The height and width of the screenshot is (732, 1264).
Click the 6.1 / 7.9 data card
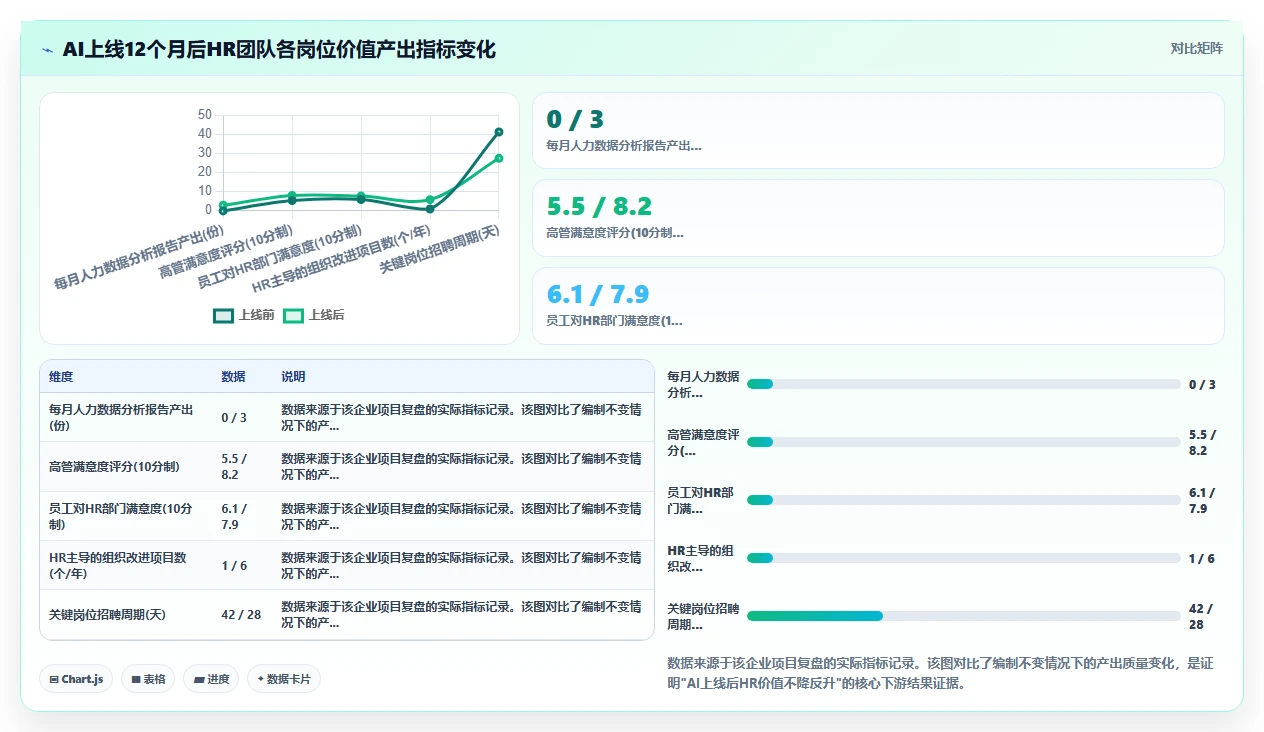(x=878, y=306)
